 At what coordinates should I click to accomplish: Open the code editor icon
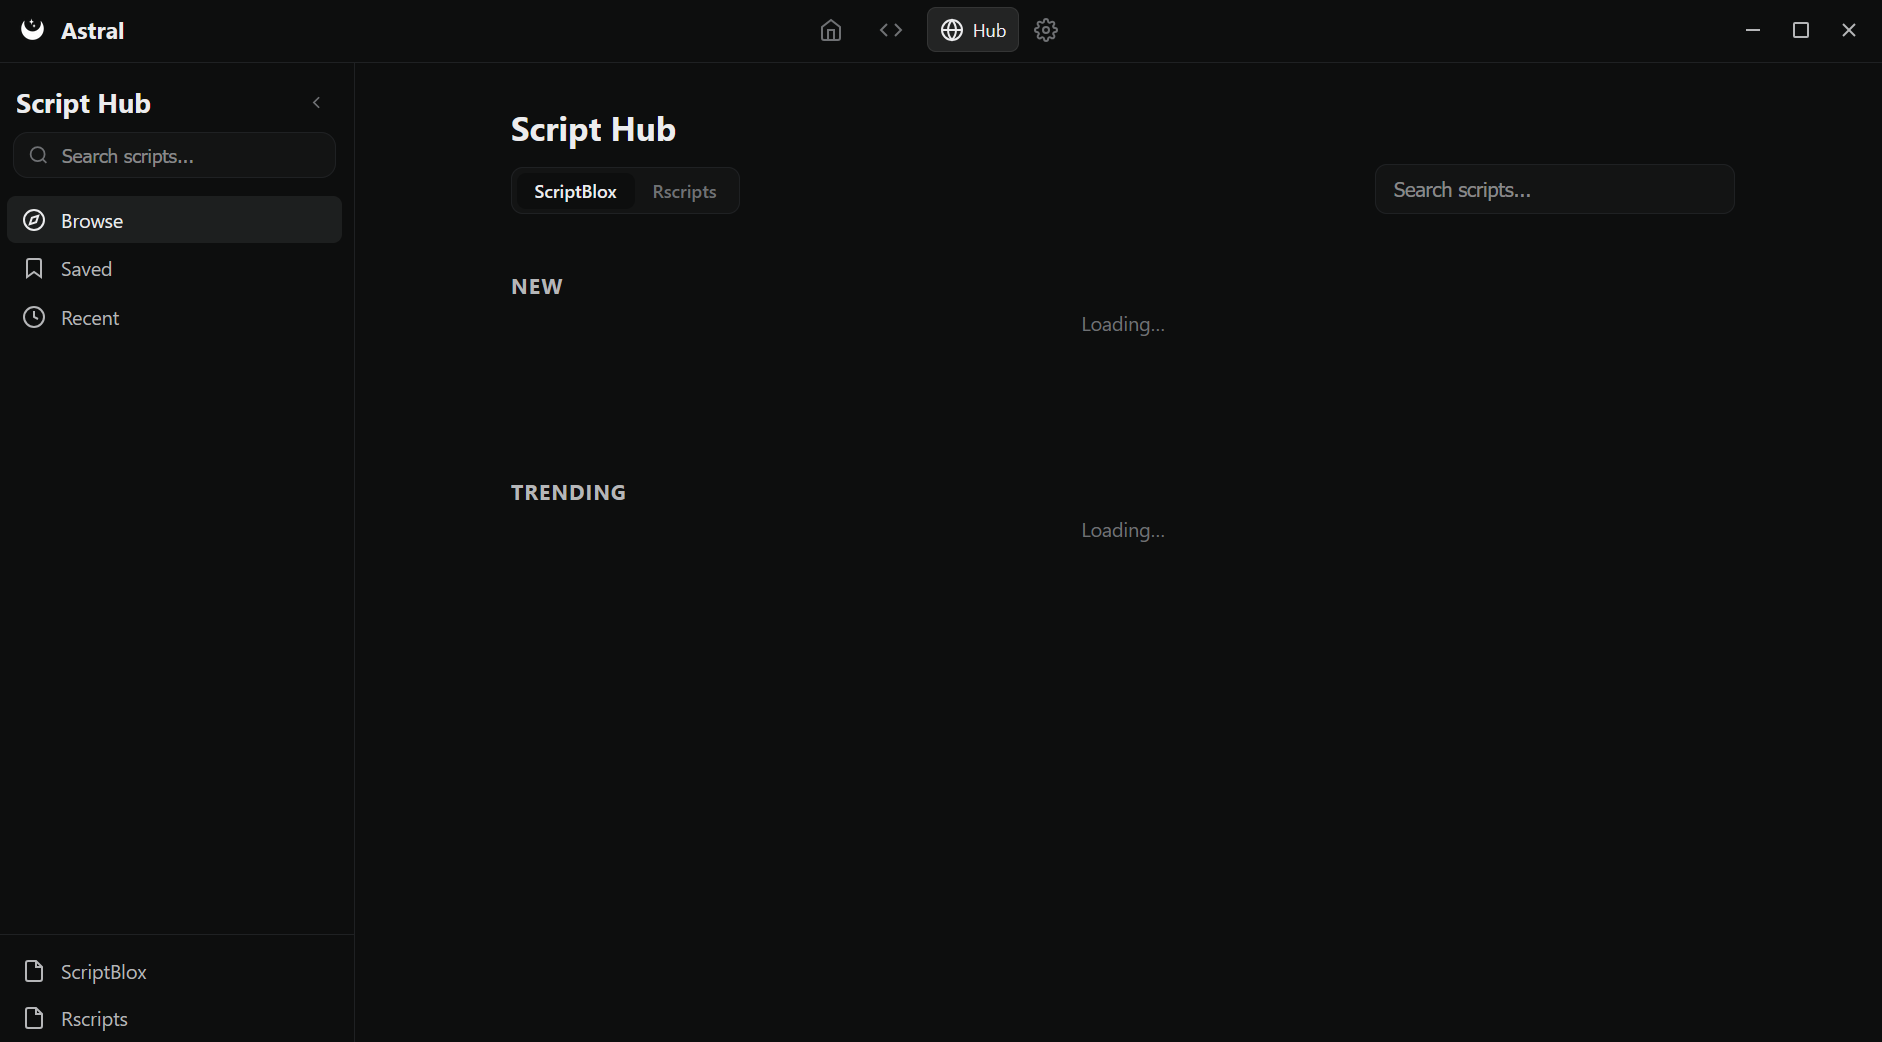click(x=891, y=30)
